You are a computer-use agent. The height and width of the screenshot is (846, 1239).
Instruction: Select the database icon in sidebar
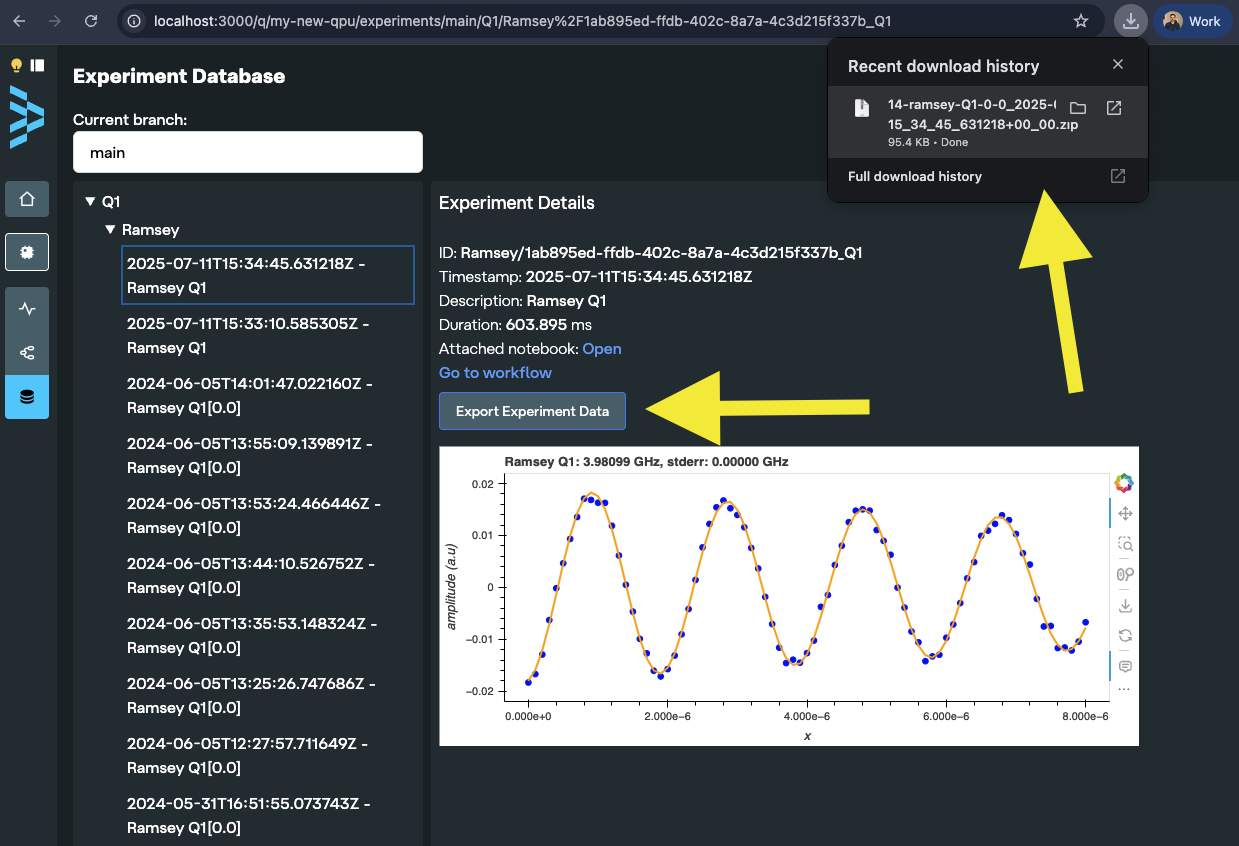click(27, 397)
